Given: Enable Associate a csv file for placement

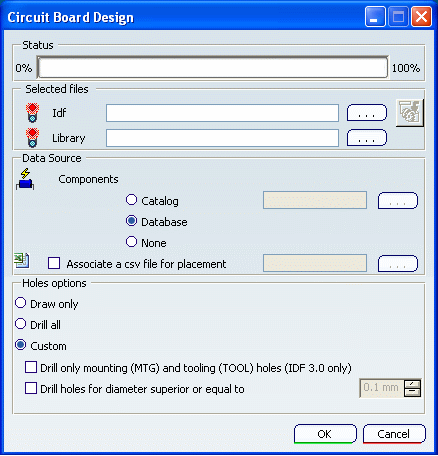Looking at the screenshot, I should 54,263.
